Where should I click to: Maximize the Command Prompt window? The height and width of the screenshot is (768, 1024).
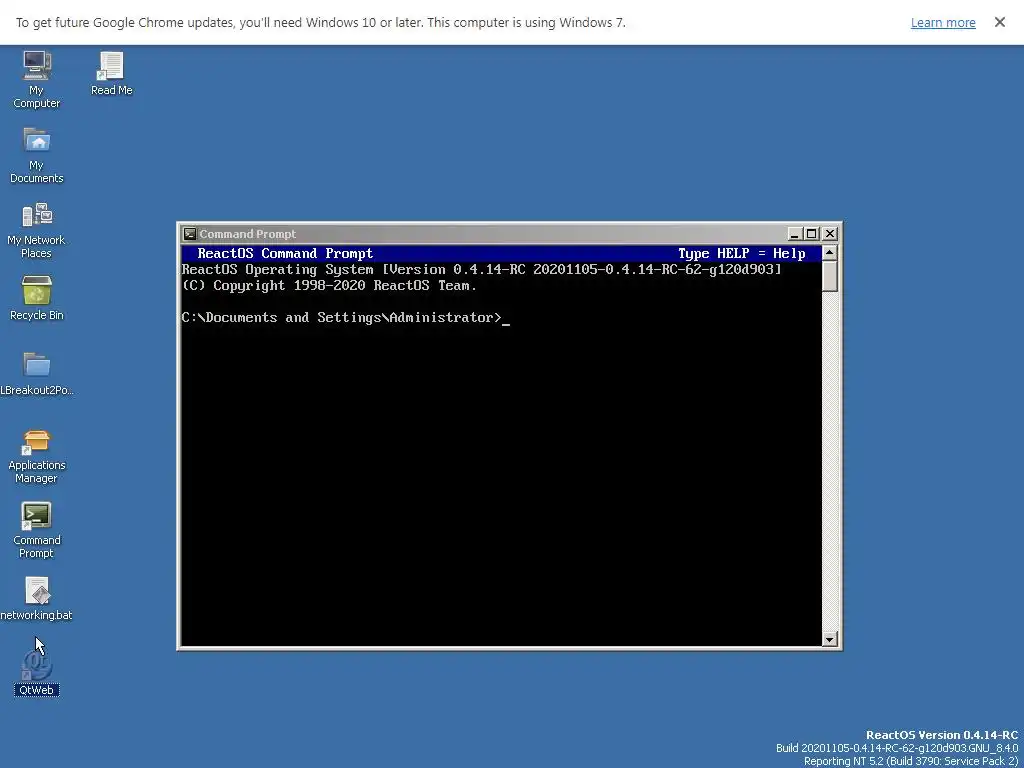[x=811, y=234]
